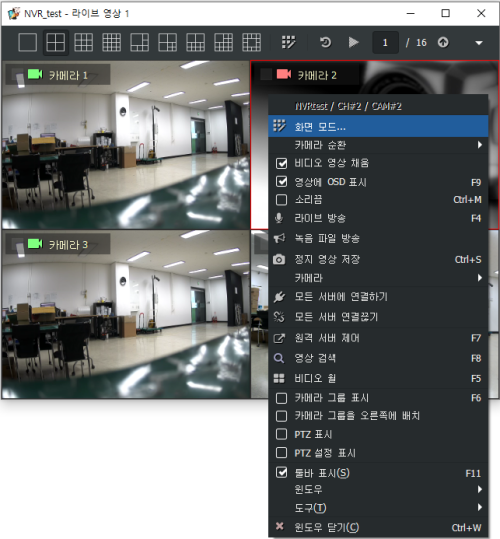Viewport: 500px width, 539px height.
Task: Choose the 4x4 grid layout icon
Action: tap(111, 43)
